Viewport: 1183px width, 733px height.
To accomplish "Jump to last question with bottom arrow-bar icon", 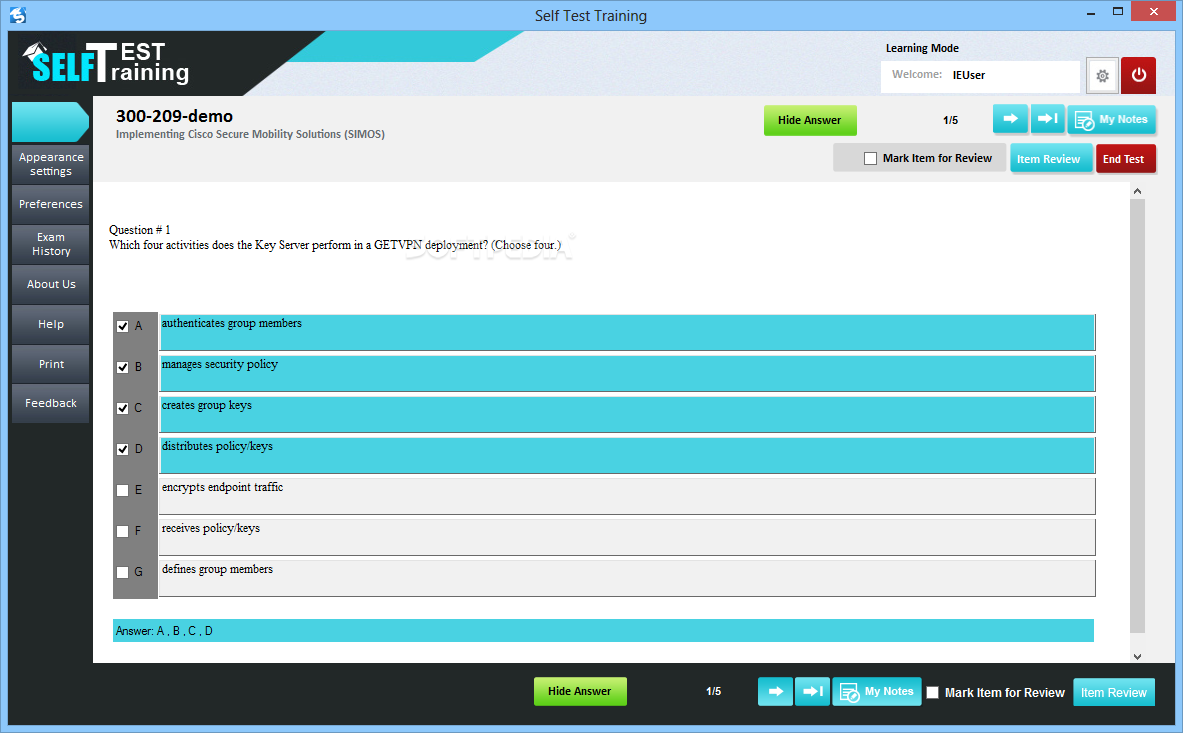I will click(x=813, y=691).
